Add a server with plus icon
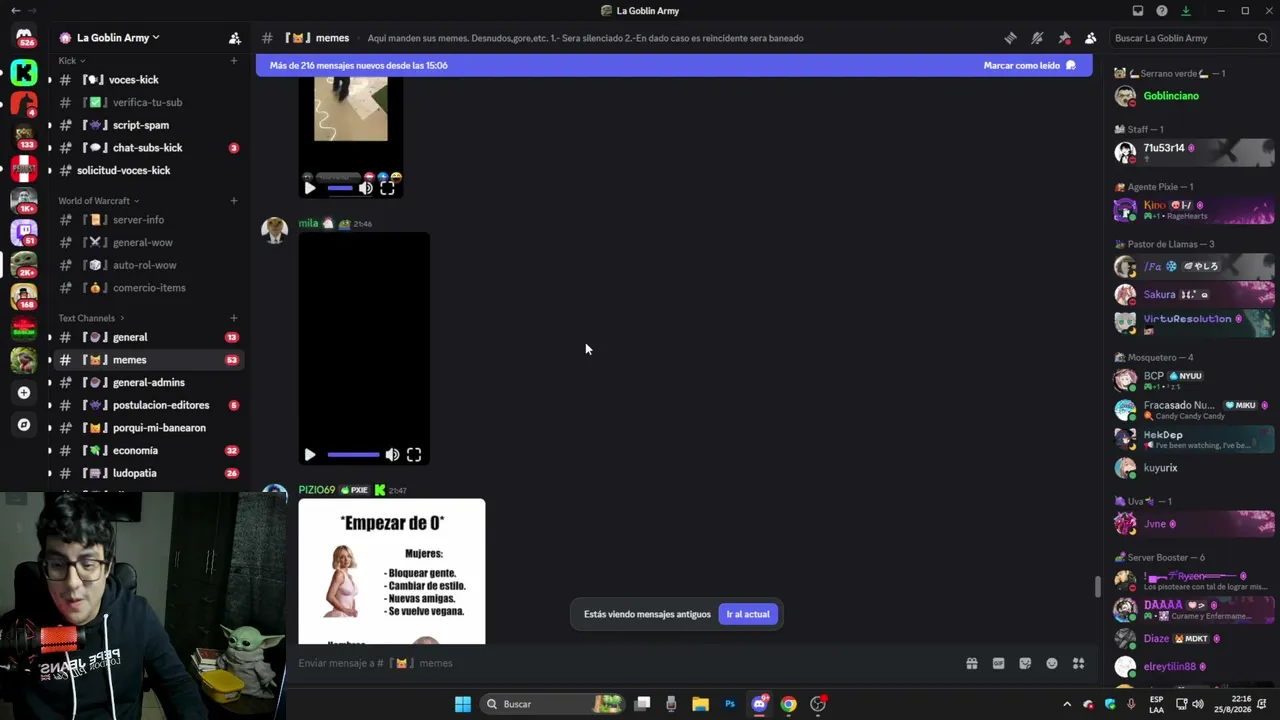 24,393
